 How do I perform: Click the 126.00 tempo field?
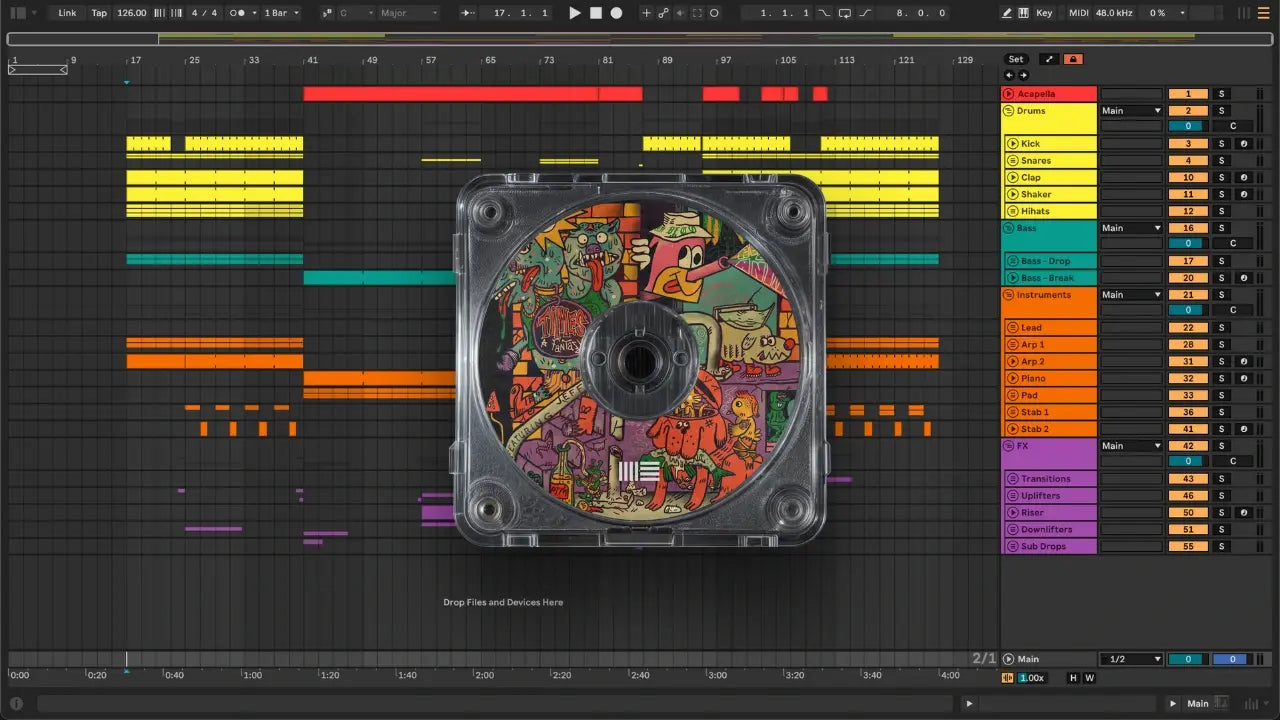click(131, 13)
